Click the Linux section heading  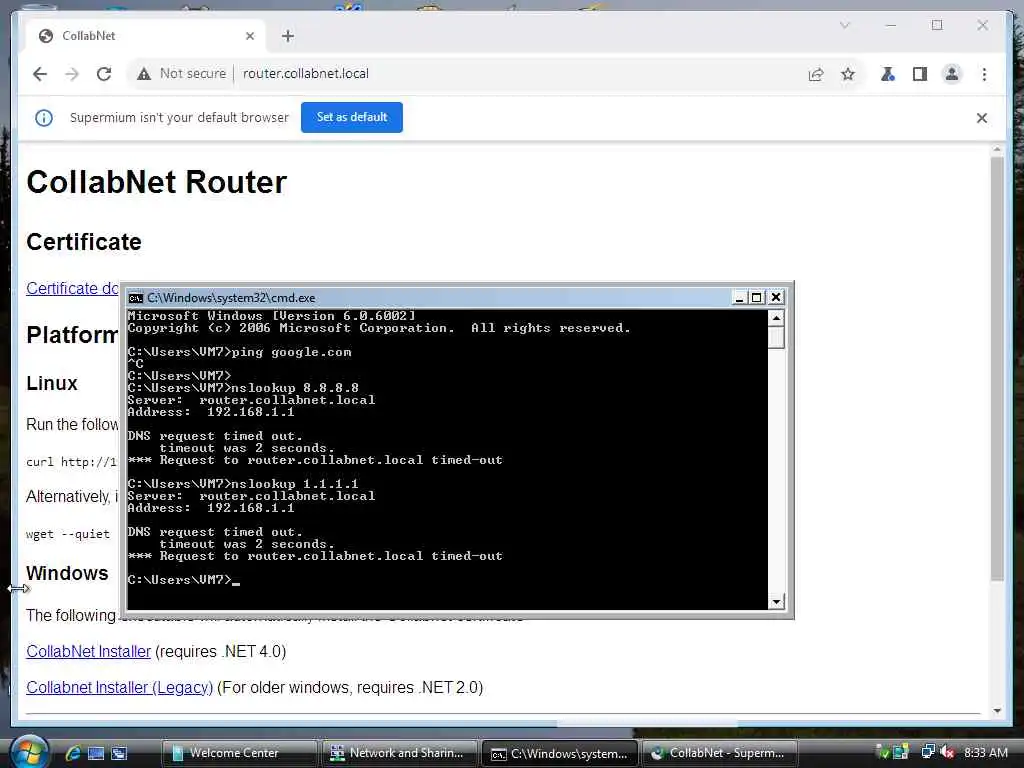click(x=52, y=383)
